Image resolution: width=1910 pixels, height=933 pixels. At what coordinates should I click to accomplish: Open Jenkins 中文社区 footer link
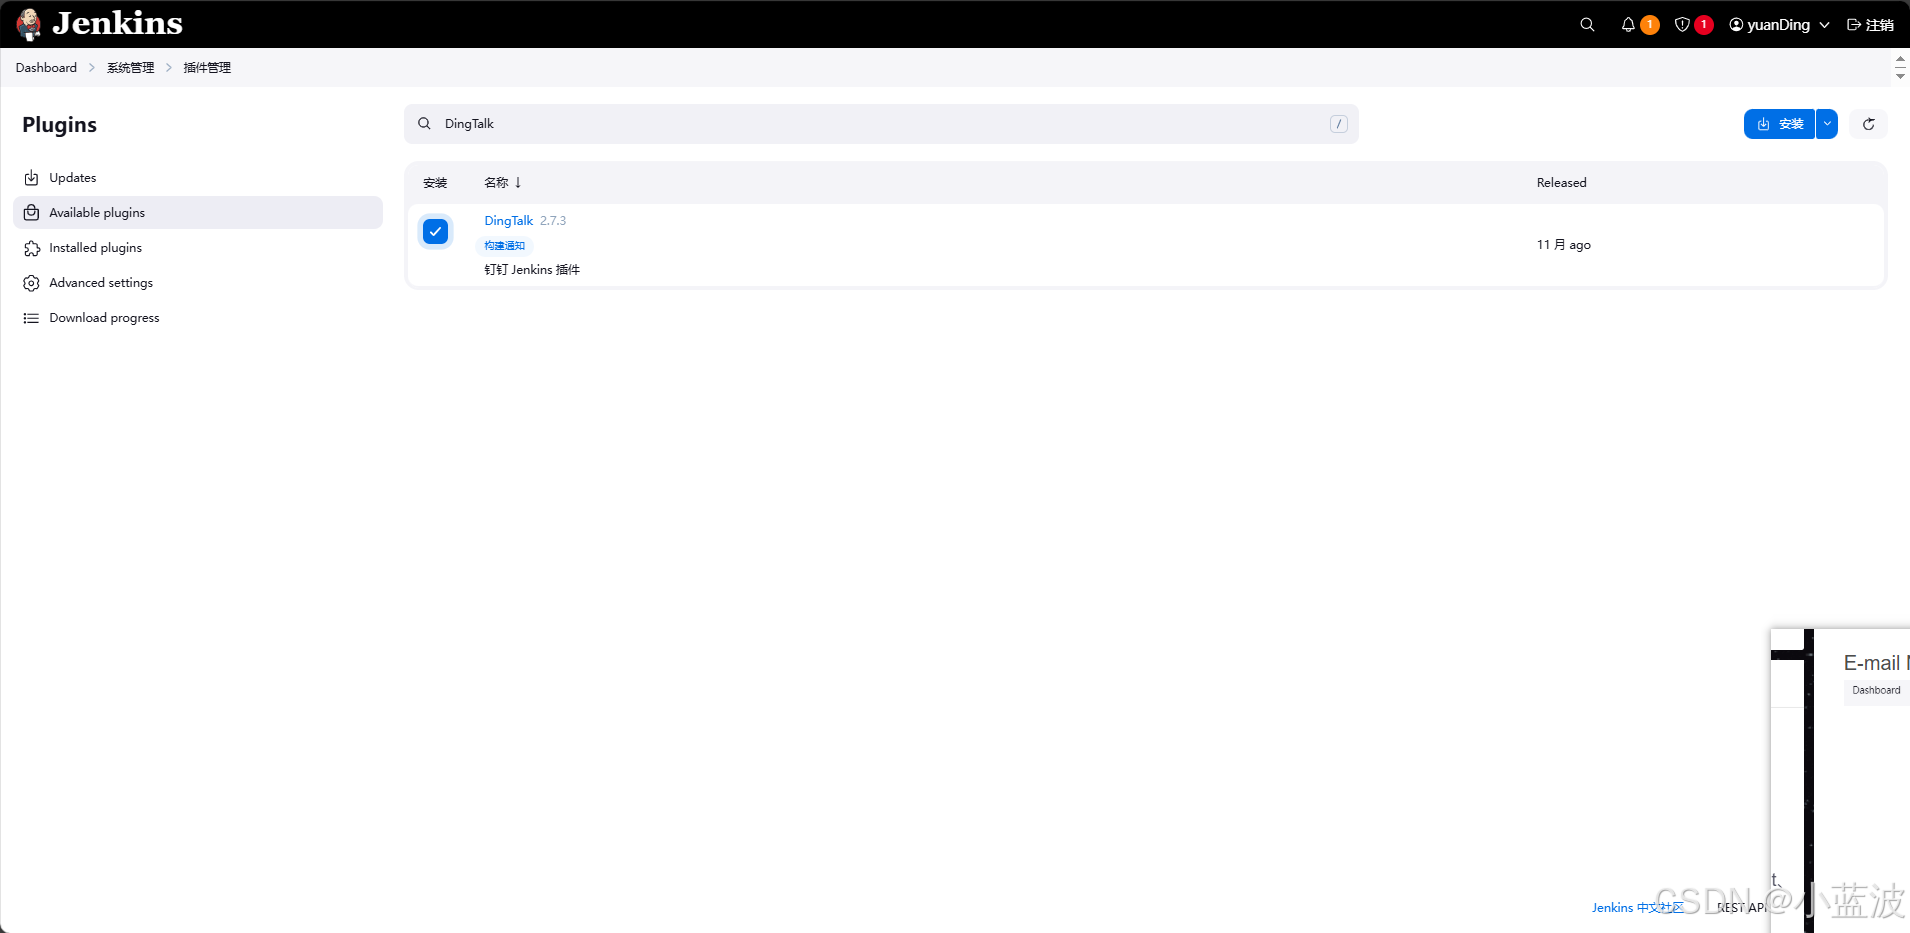1637,908
